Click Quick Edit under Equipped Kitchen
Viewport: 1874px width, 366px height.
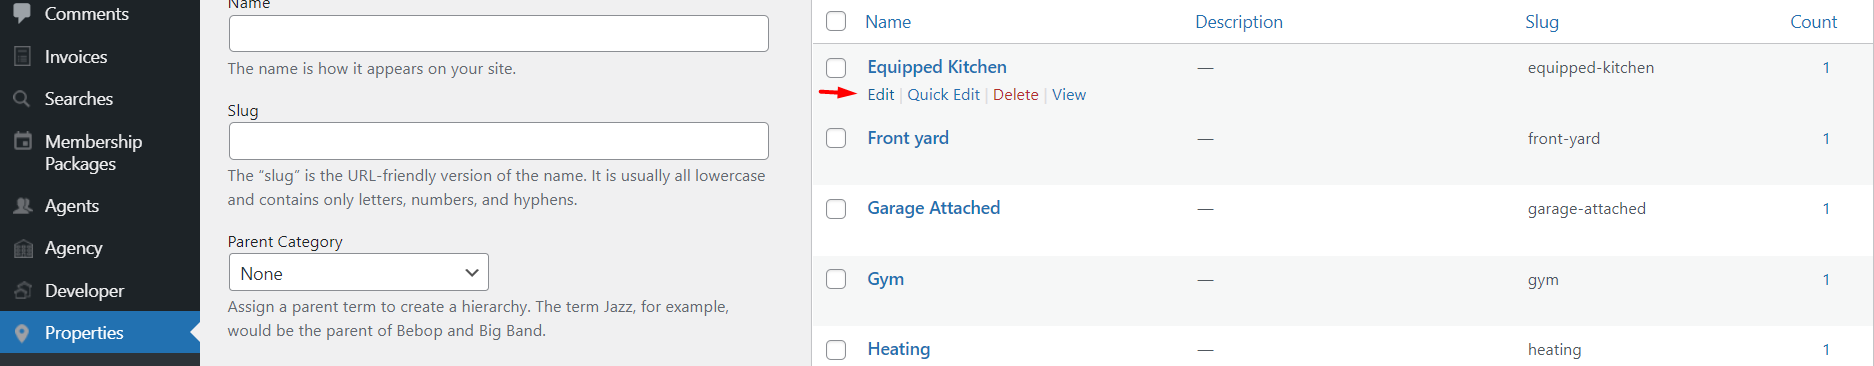click(943, 95)
